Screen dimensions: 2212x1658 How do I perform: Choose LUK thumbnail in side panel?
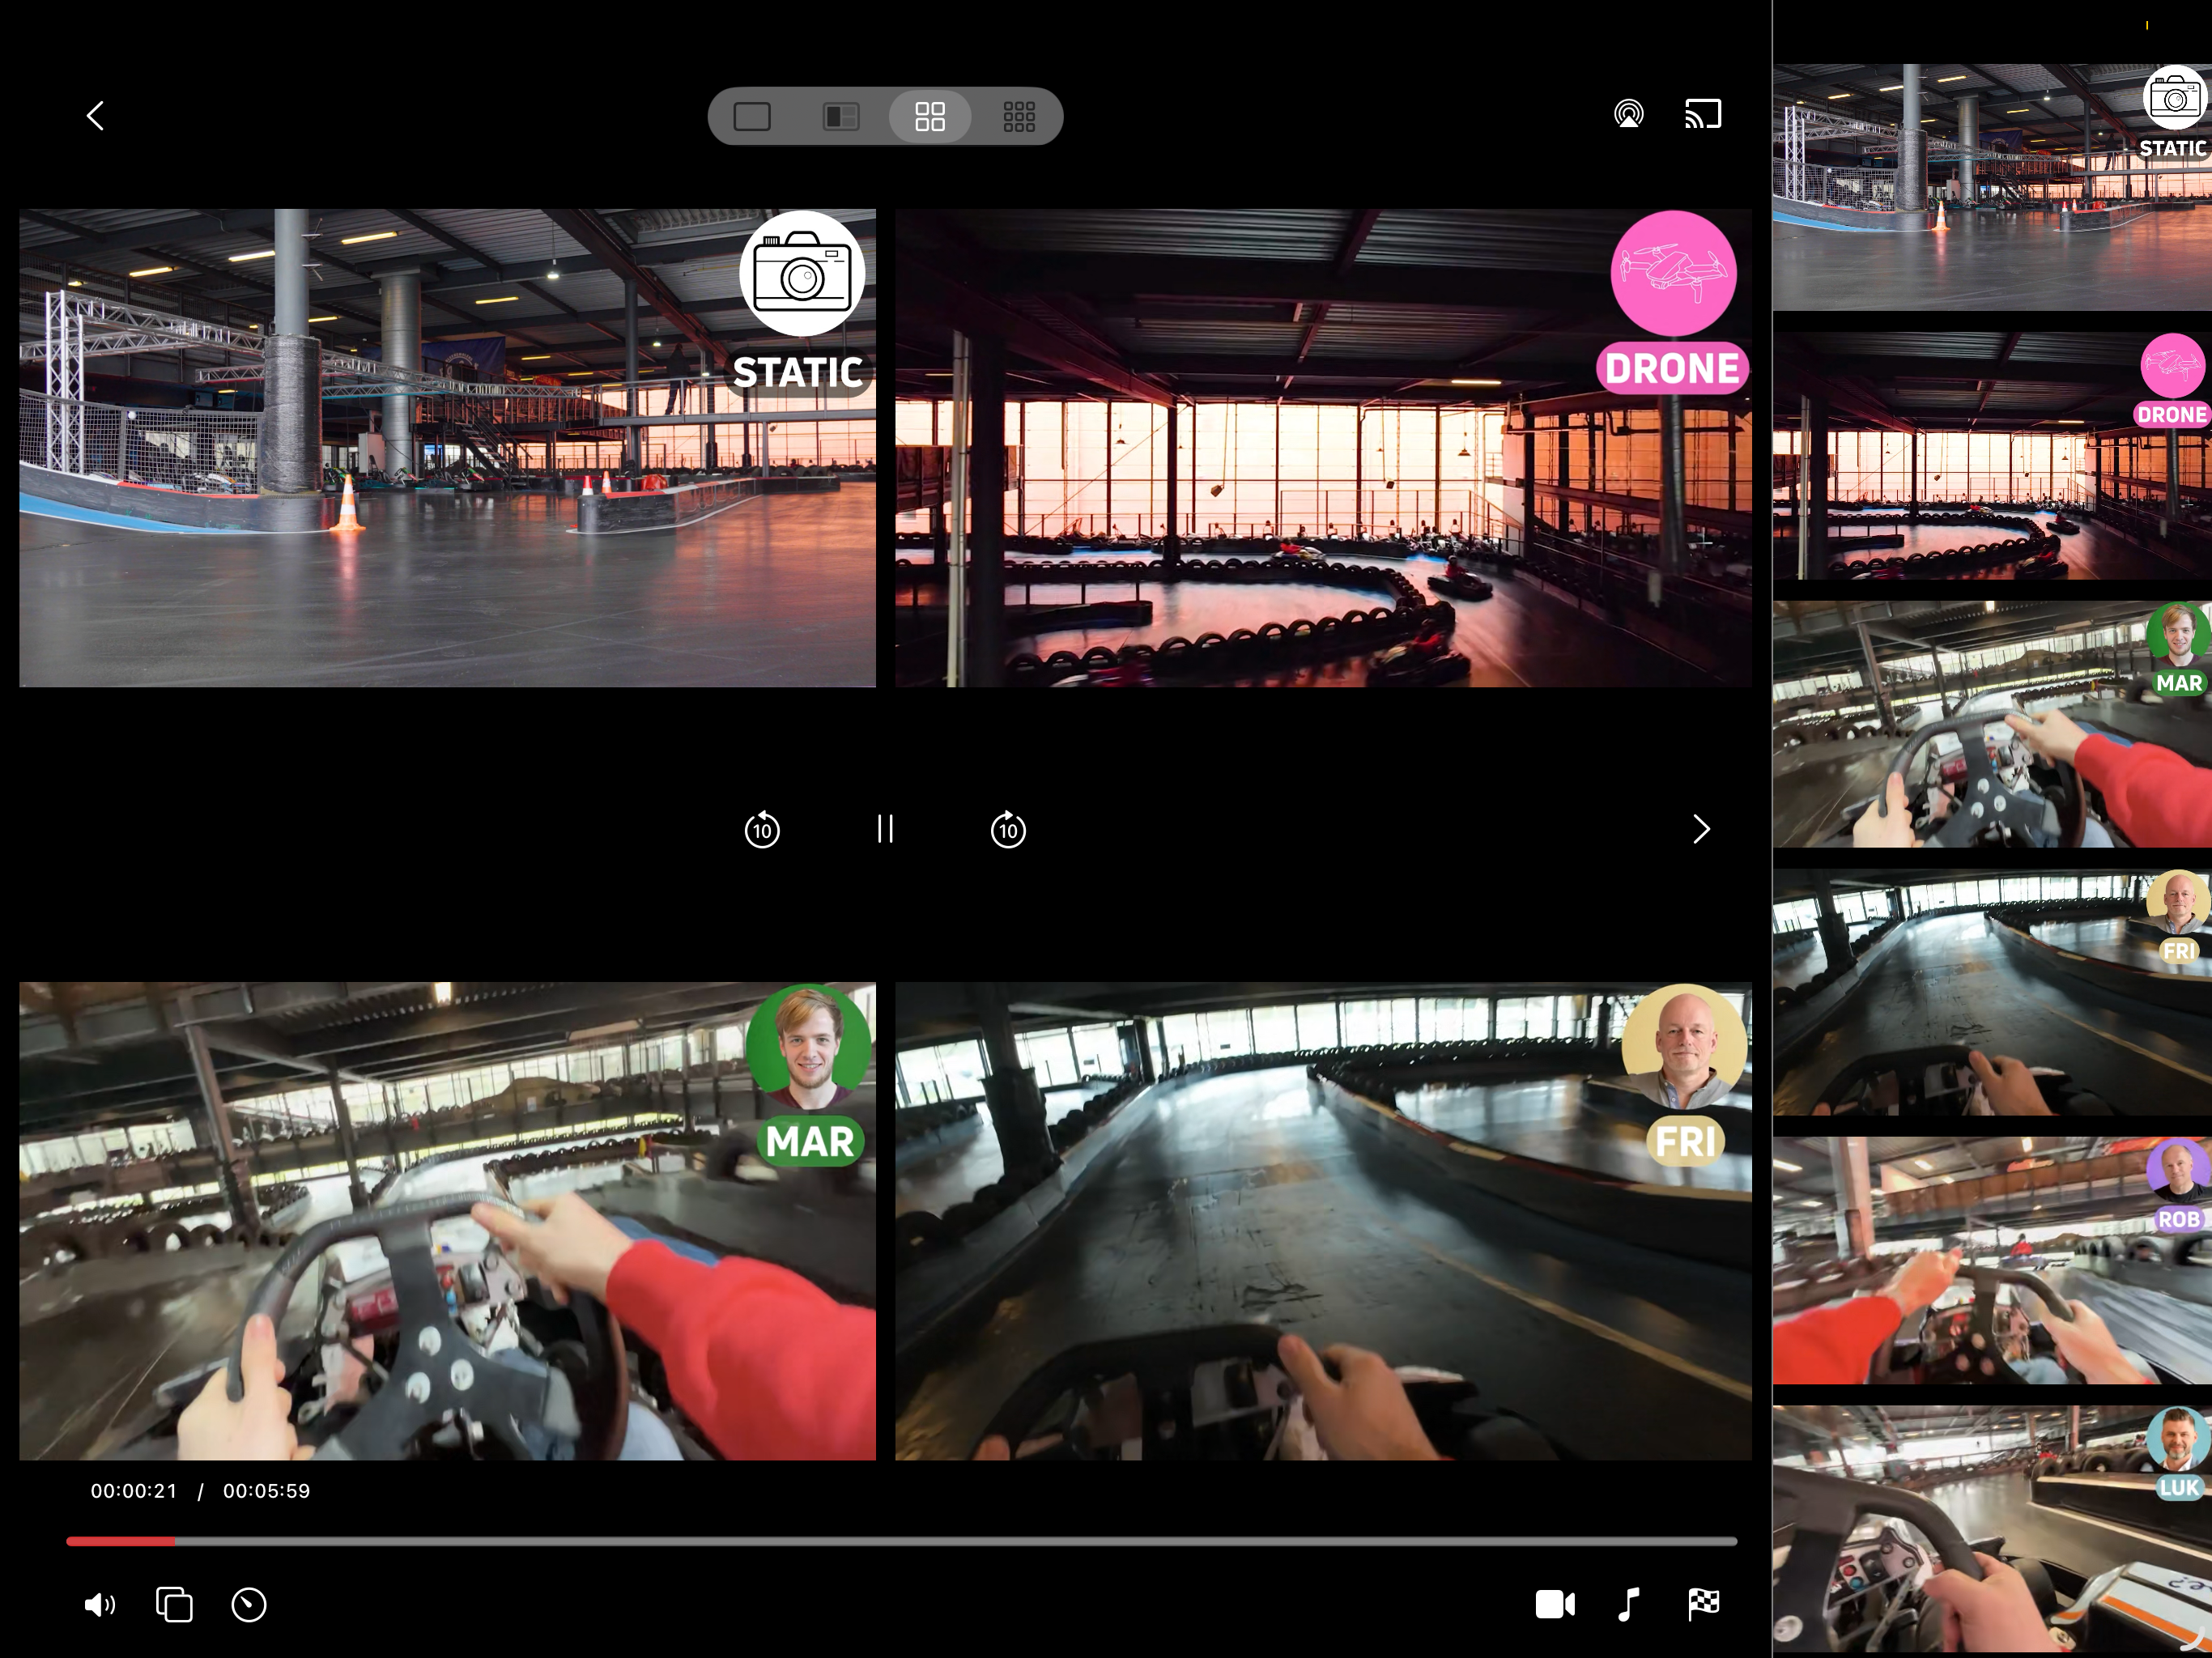tap(1992, 1529)
